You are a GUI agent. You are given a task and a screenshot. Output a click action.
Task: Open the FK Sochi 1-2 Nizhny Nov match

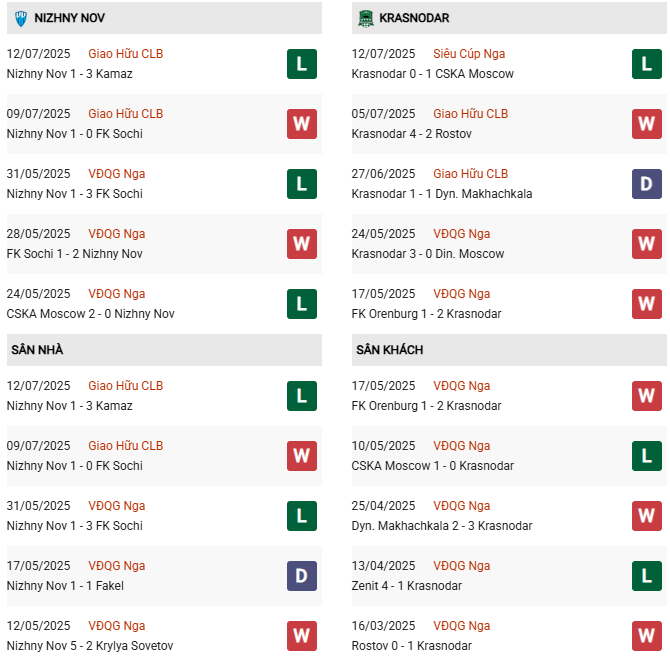click(x=75, y=254)
